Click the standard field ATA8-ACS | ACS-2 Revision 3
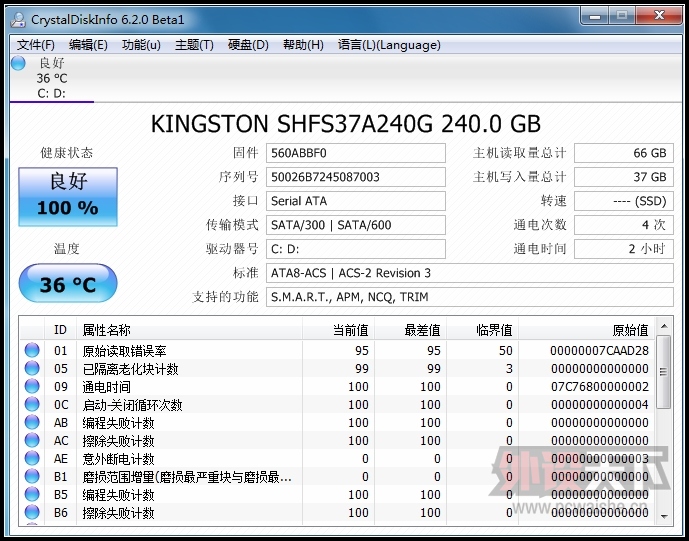This screenshot has height=541, width=689. pos(470,273)
